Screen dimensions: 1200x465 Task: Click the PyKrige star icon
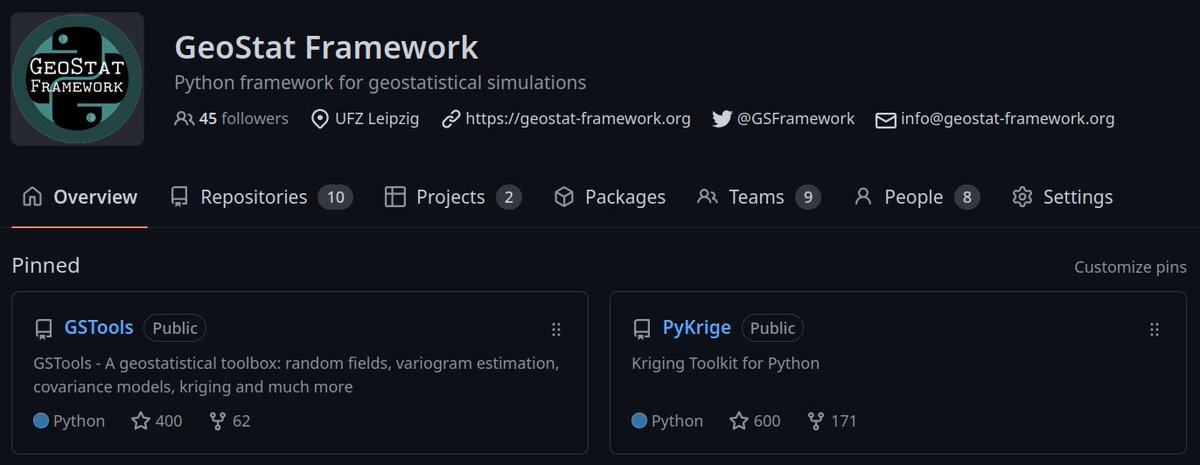pyautogui.click(x=739, y=421)
